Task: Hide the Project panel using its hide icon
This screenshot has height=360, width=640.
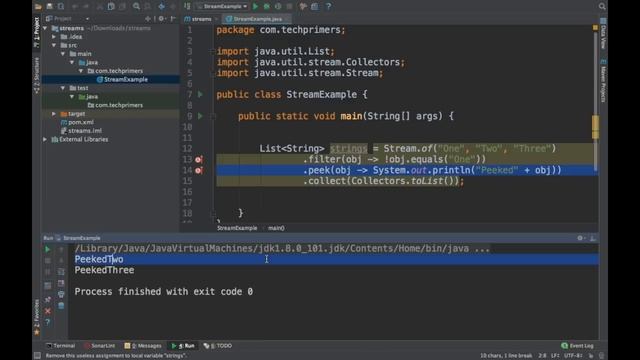Action: coord(173,19)
